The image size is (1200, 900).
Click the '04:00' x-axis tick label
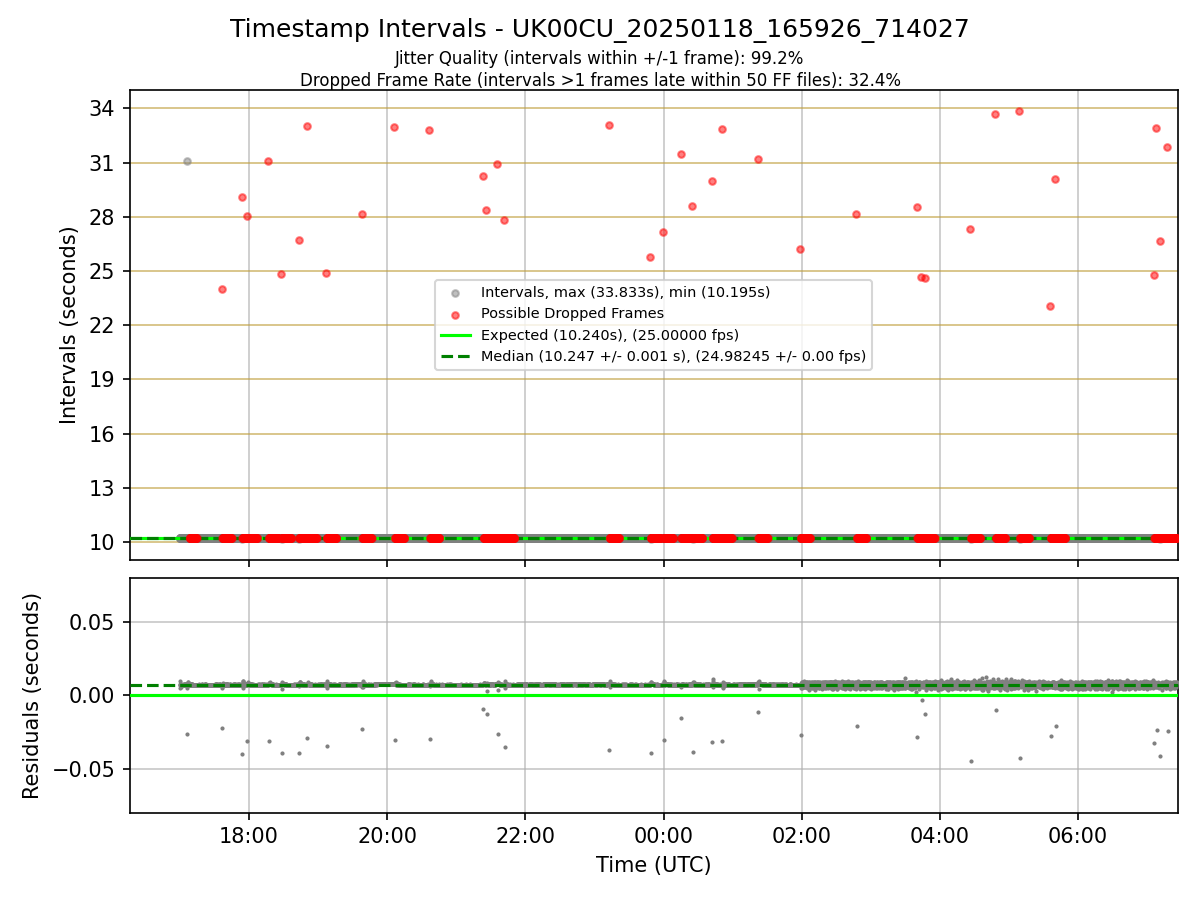click(x=939, y=835)
